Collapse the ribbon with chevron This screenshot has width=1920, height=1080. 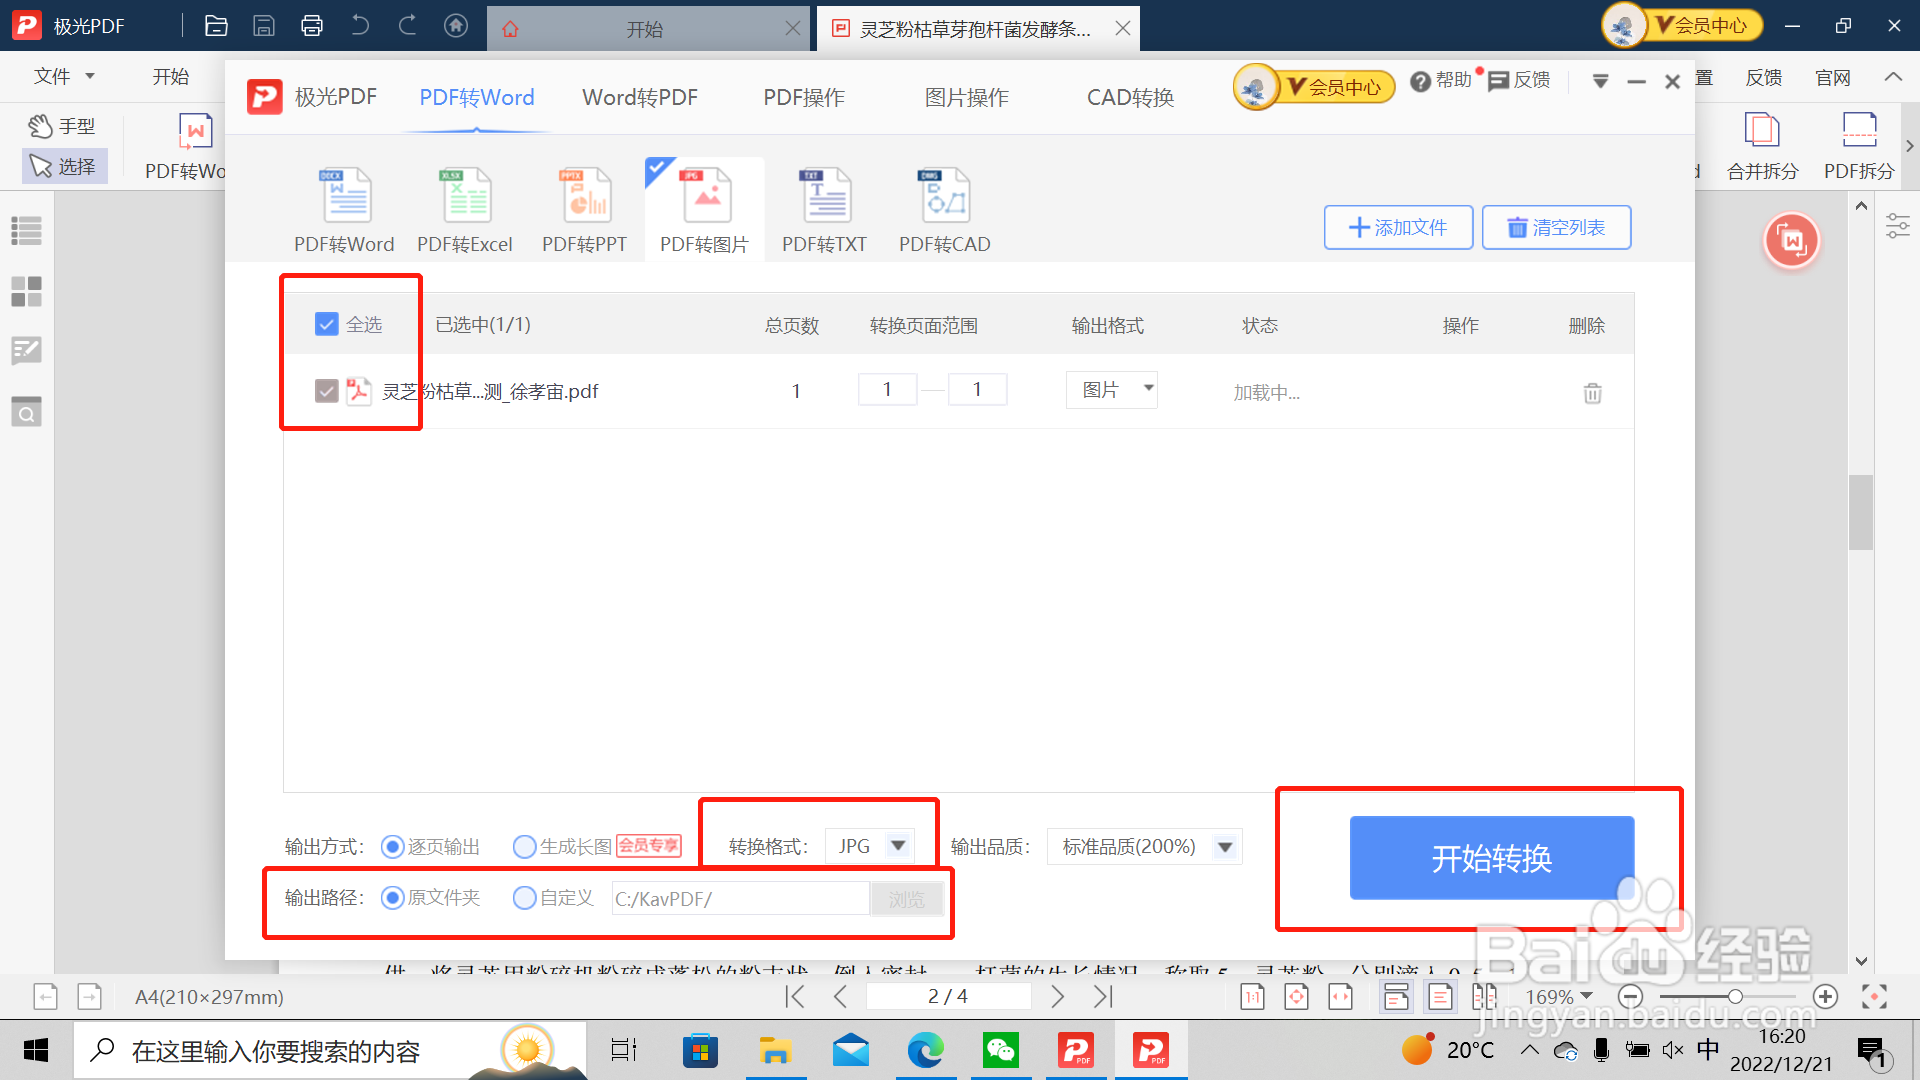pyautogui.click(x=1893, y=77)
